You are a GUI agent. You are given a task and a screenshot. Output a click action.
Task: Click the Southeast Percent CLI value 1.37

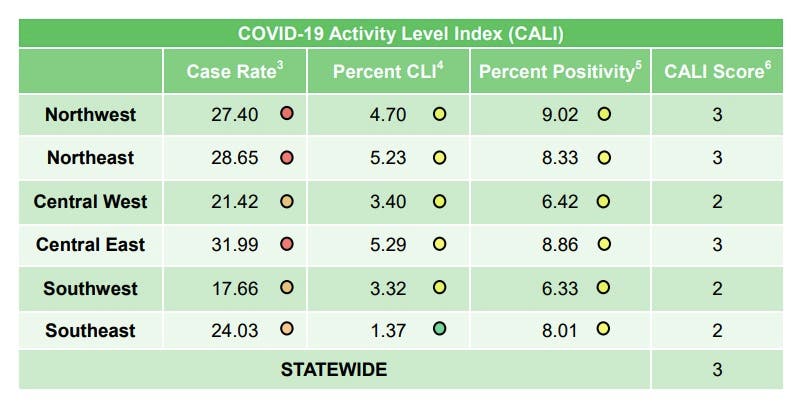tap(388, 329)
